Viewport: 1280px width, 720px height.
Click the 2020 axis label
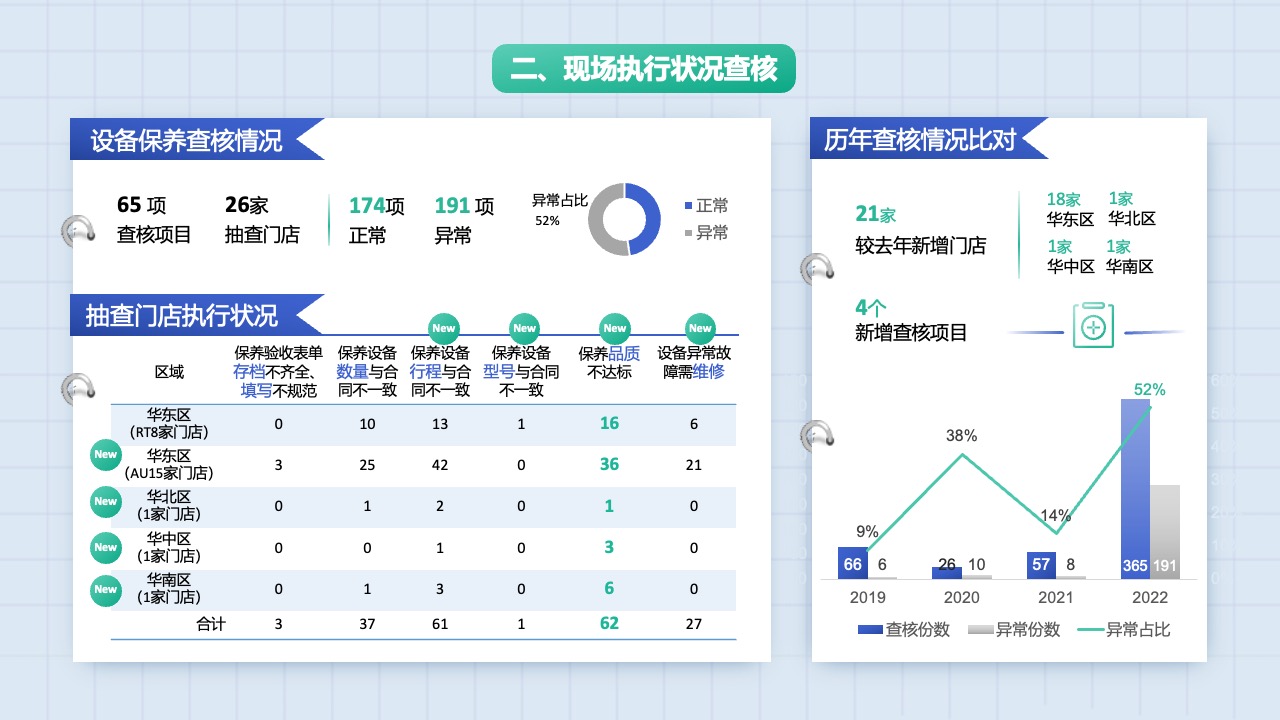pyautogui.click(x=961, y=597)
